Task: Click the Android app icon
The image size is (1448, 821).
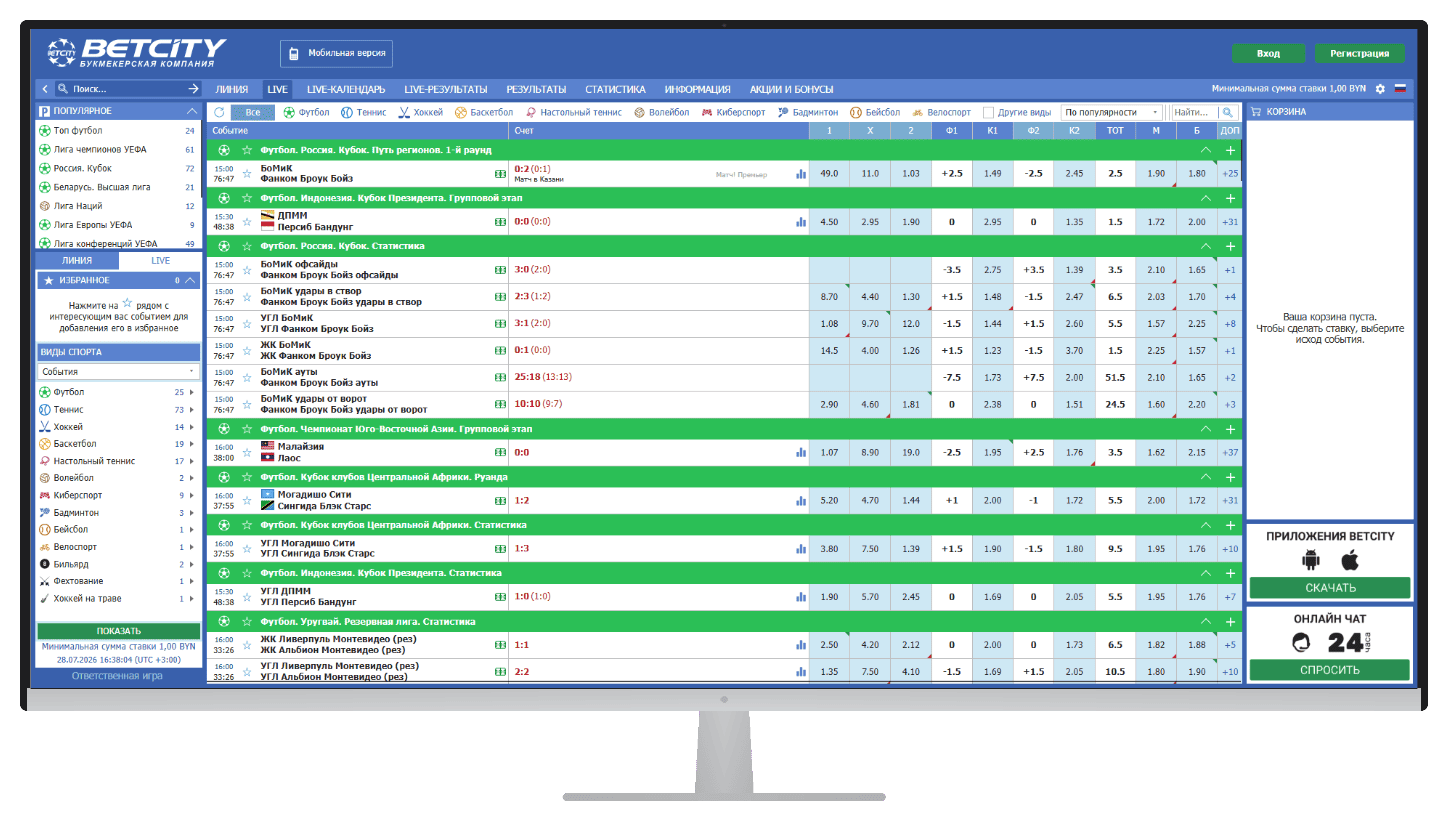Action: [1311, 560]
